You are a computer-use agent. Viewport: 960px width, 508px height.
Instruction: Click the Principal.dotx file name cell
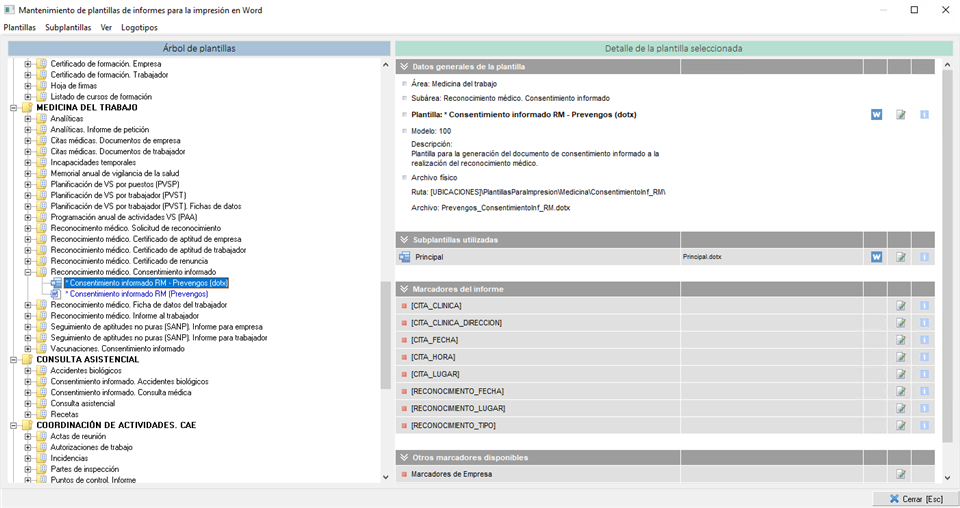tap(772, 257)
